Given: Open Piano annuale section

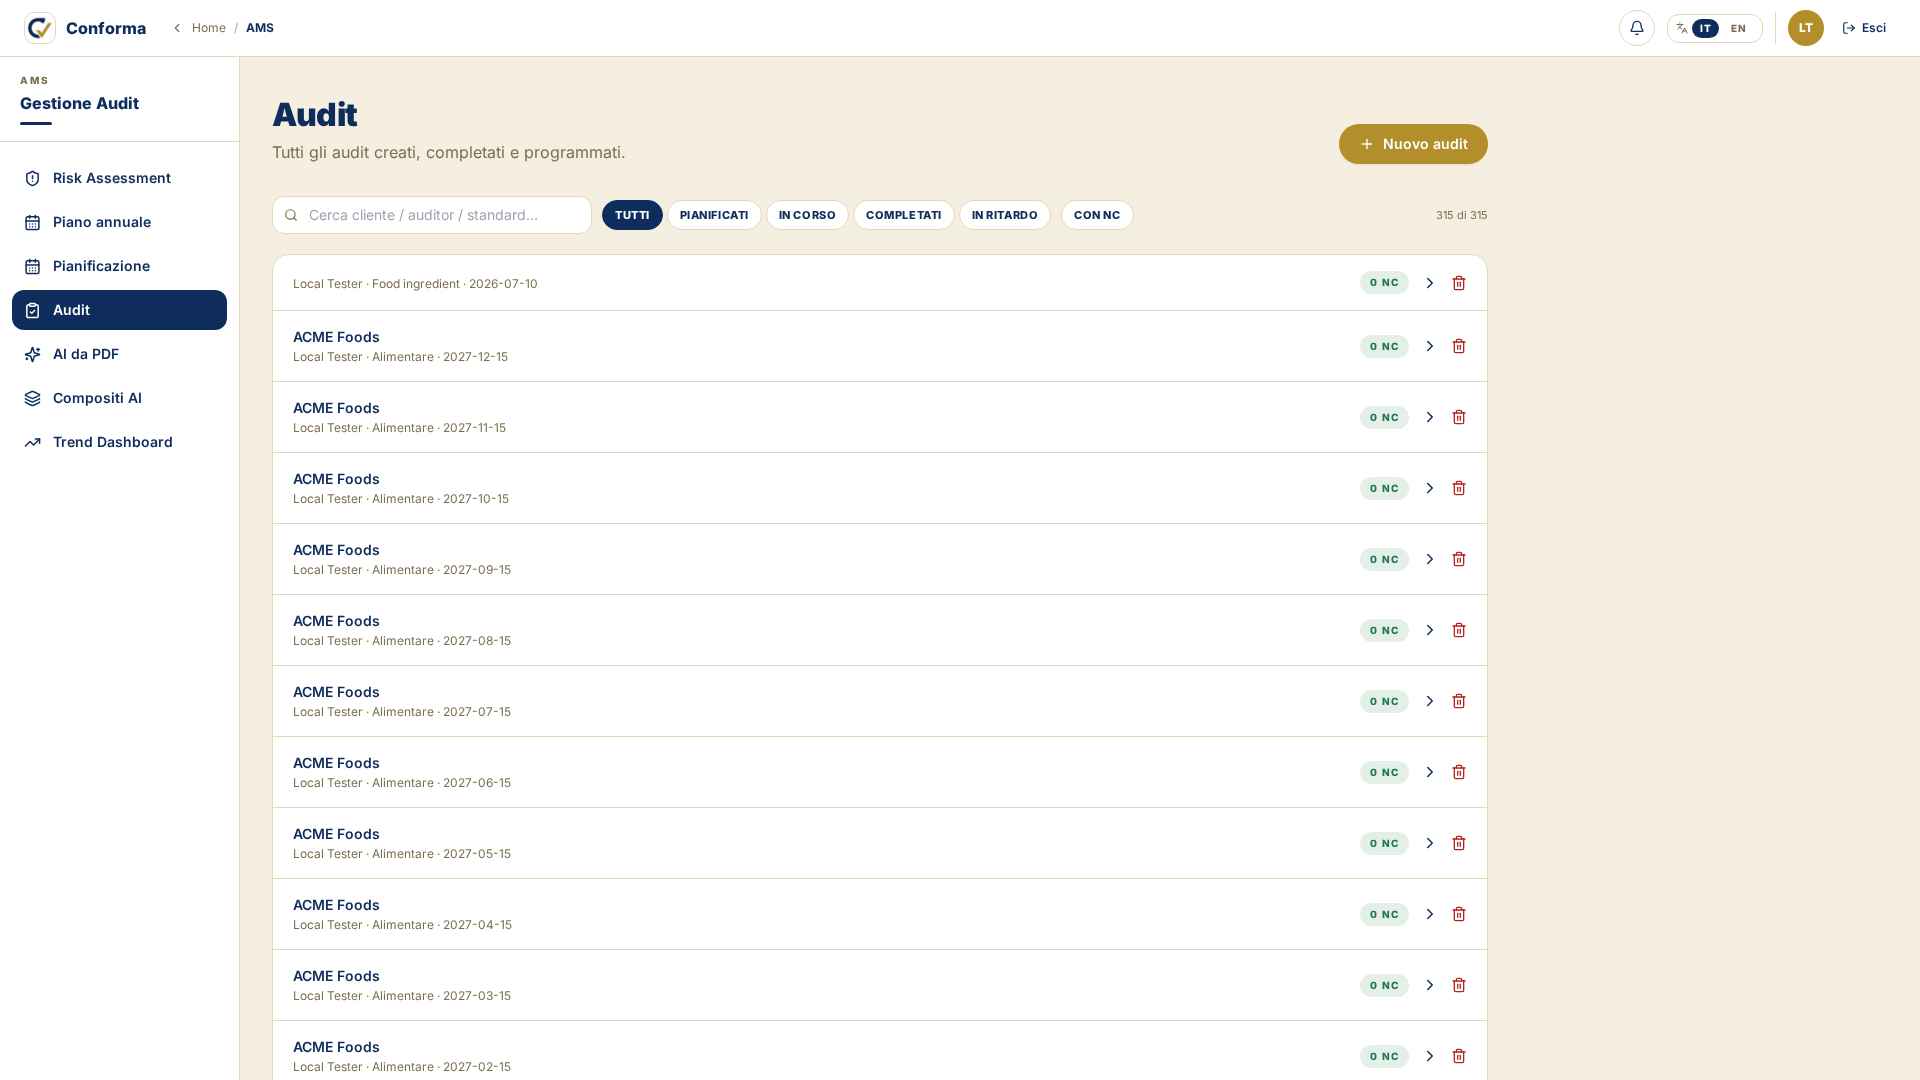Looking at the screenshot, I should [119, 222].
